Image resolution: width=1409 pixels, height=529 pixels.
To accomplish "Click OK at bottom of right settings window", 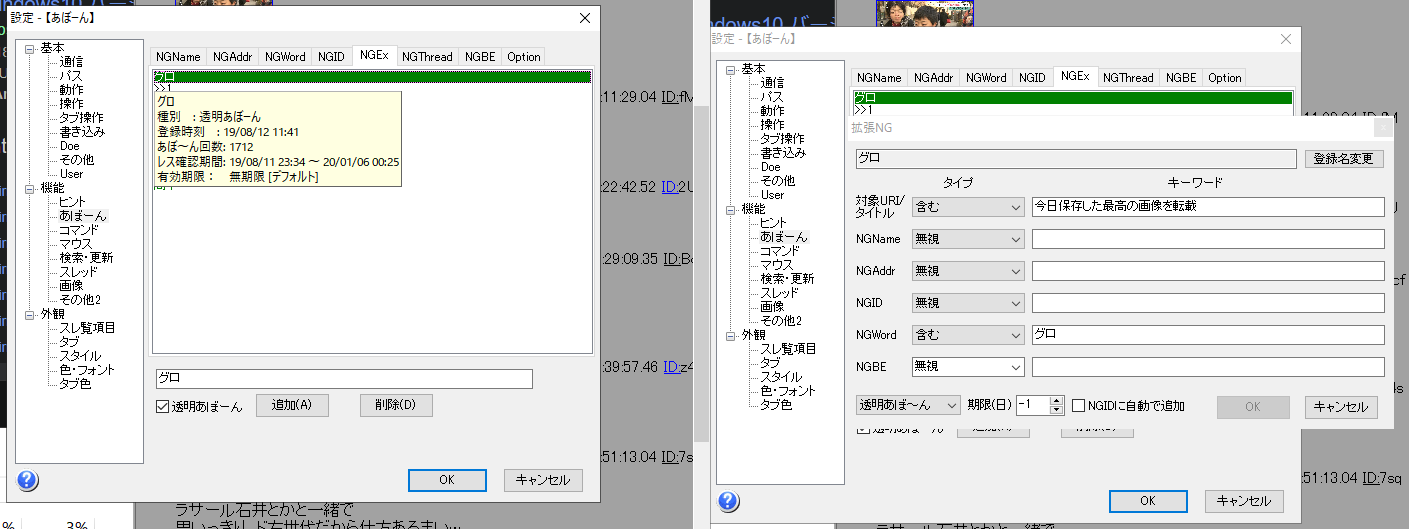I will (1148, 501).
